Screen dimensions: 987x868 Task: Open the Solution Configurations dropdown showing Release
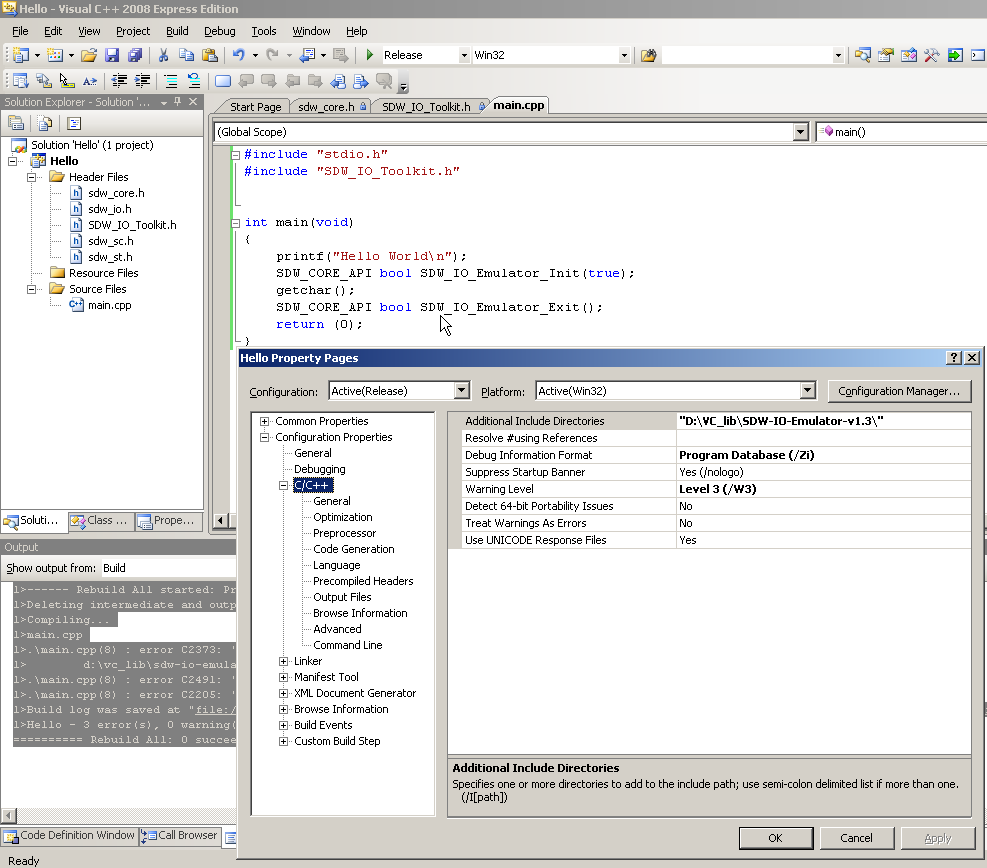(464, 55)
